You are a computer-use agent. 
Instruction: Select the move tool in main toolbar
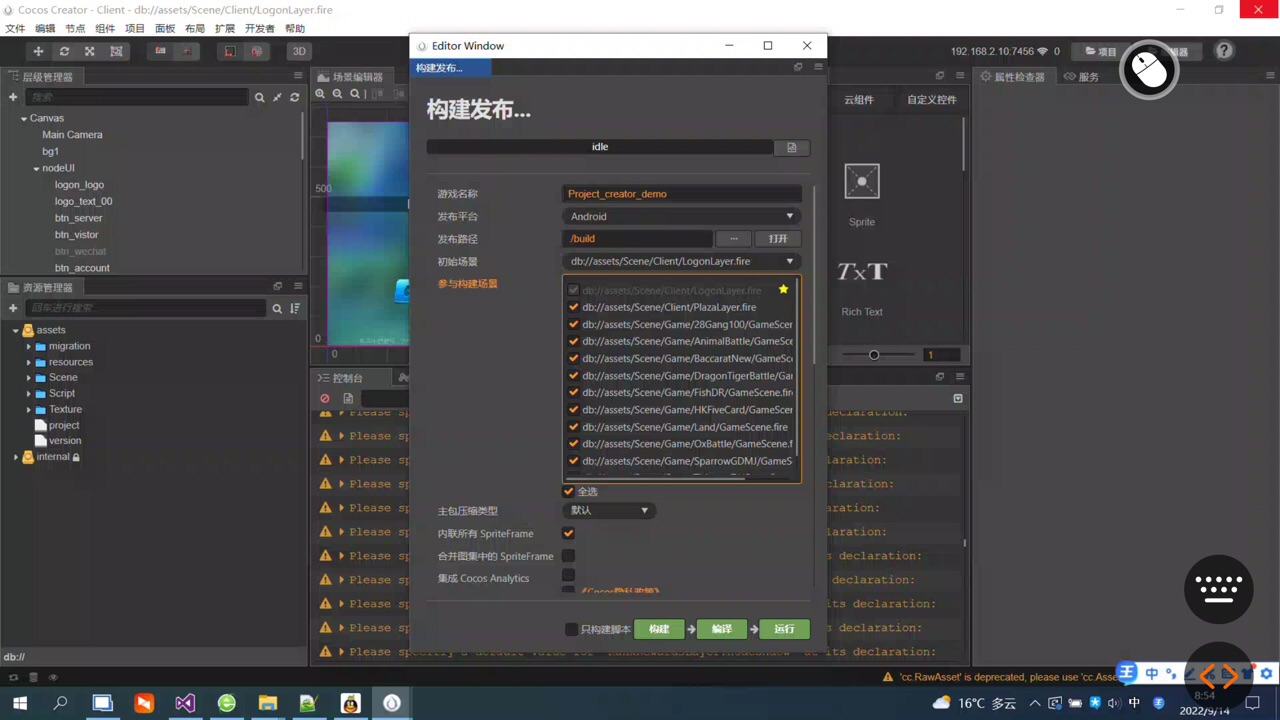tap(38, 51)
